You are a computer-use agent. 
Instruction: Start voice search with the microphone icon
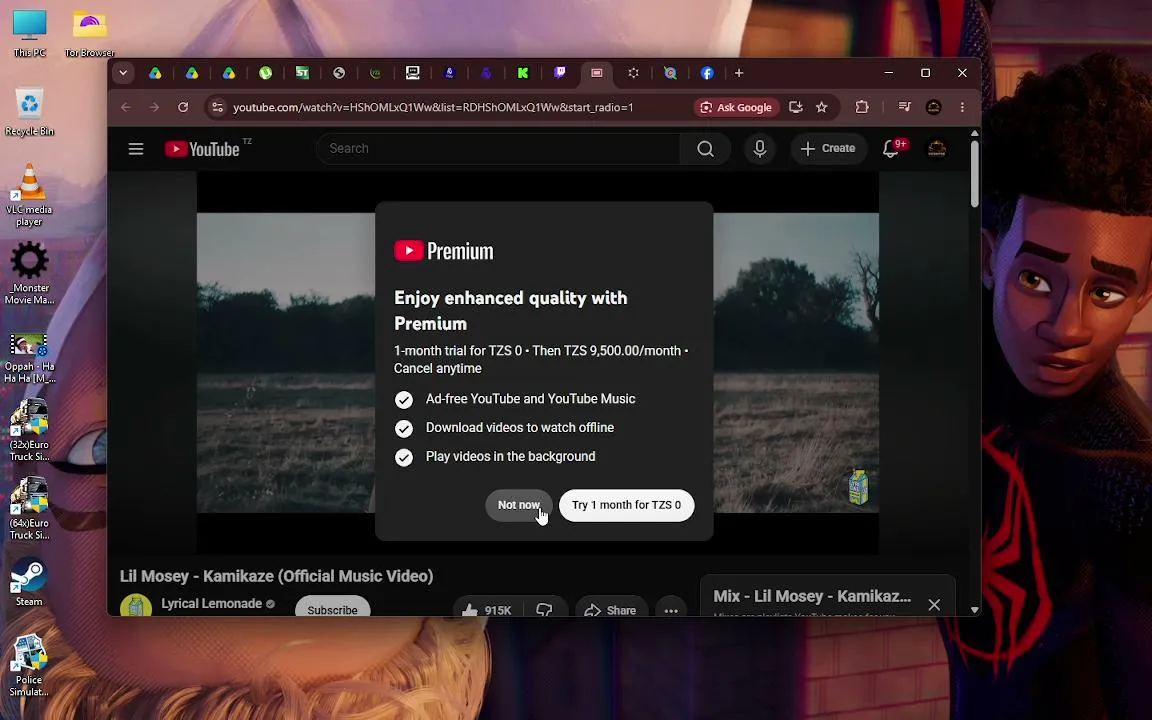tap(760, 149)
